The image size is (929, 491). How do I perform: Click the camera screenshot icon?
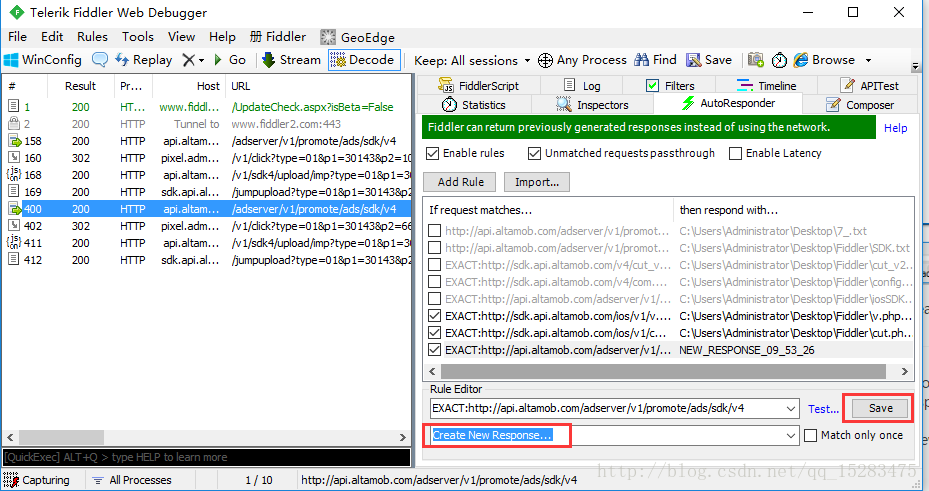[755, 60]
